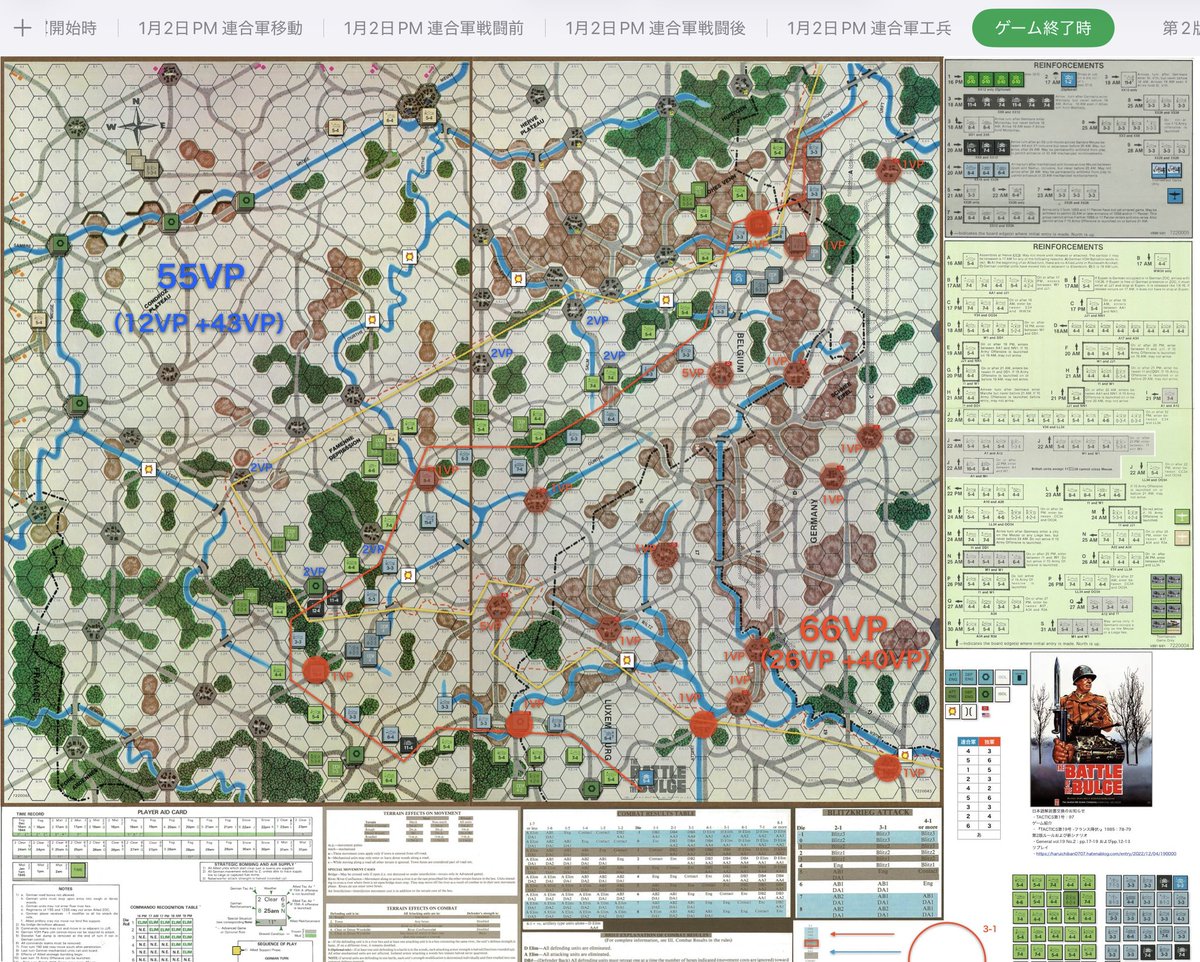
Task: Select the blue airplane counter on reinforcement card
Action: point(1175,196)
